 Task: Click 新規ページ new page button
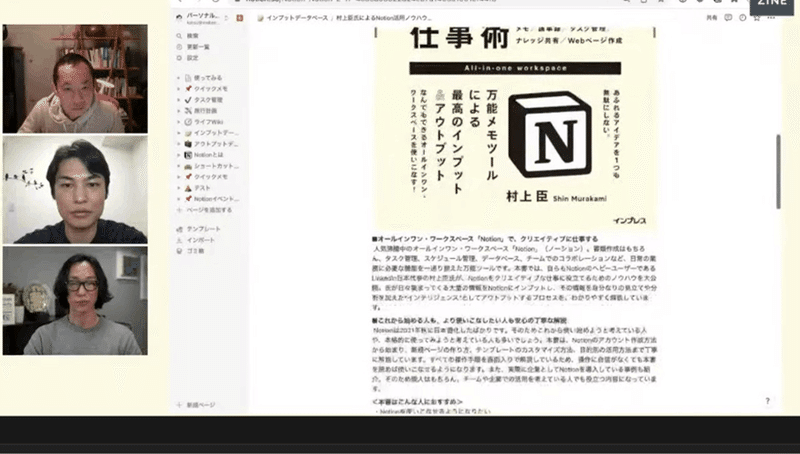pos(201,405)
